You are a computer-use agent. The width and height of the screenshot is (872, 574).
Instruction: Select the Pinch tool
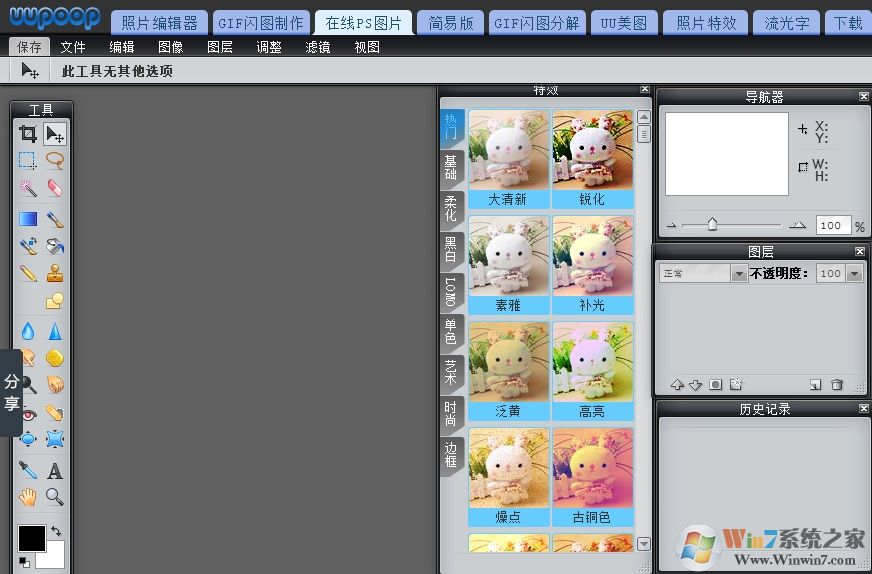pos(55,439)
